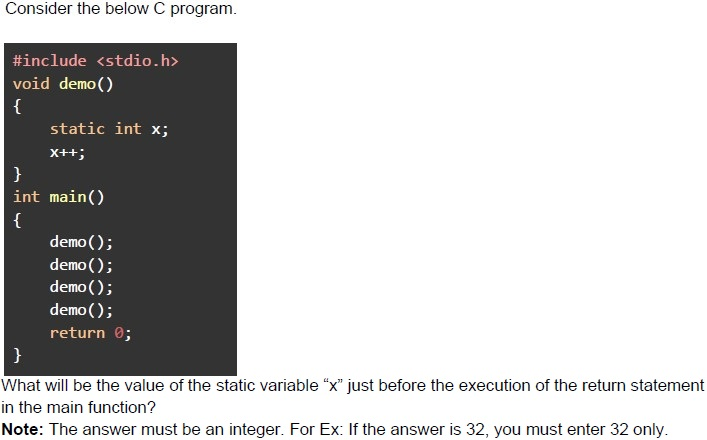707x440 pixels.
Task: Click the question text about static variable
Action: click(353, 386)
